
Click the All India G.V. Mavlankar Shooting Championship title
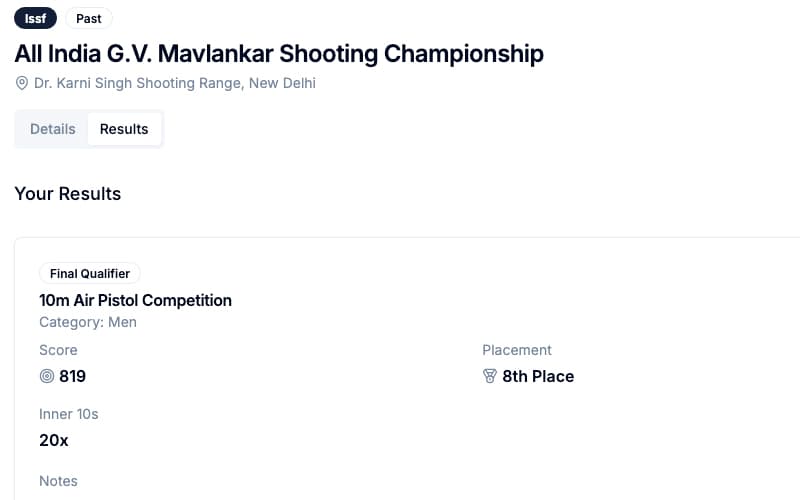(x=279, y=54)
